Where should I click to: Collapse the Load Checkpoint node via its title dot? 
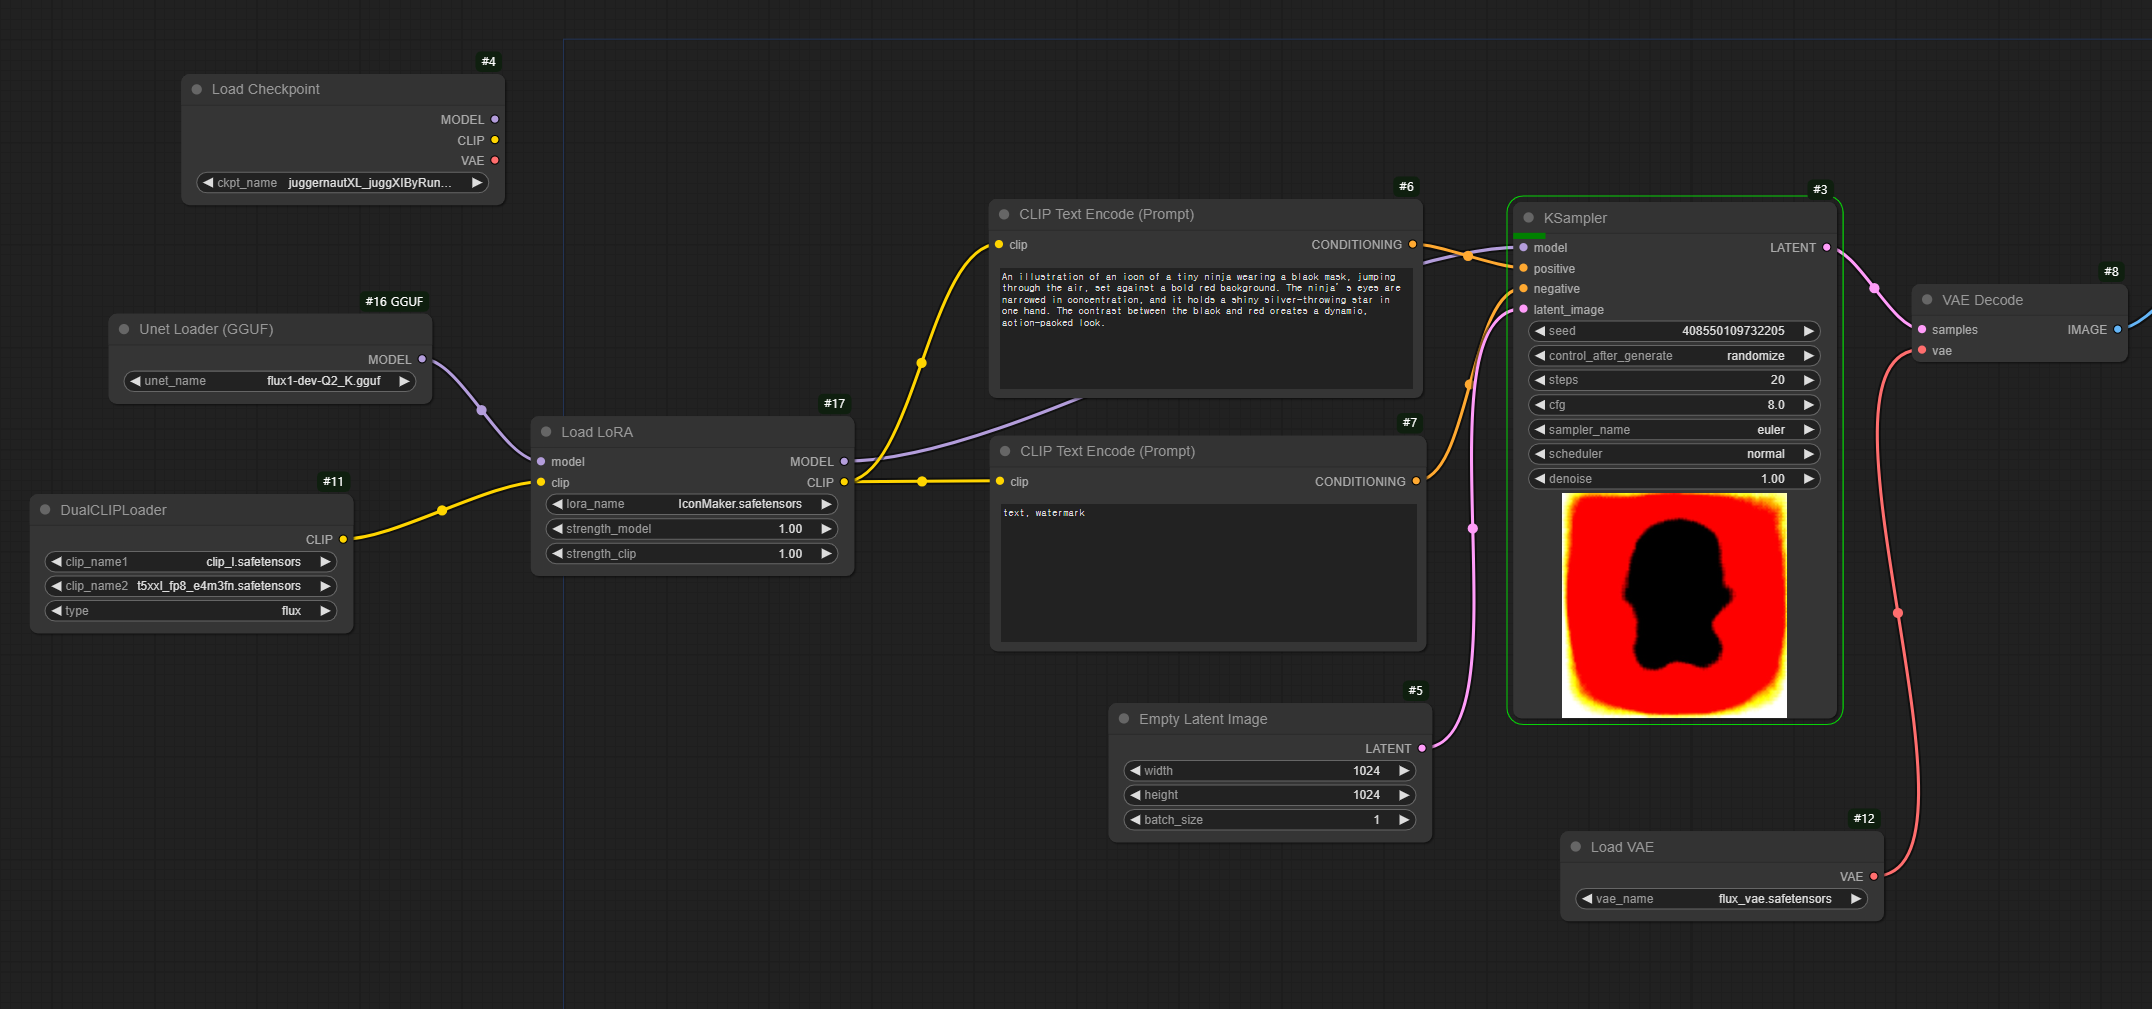click(197, 89)
